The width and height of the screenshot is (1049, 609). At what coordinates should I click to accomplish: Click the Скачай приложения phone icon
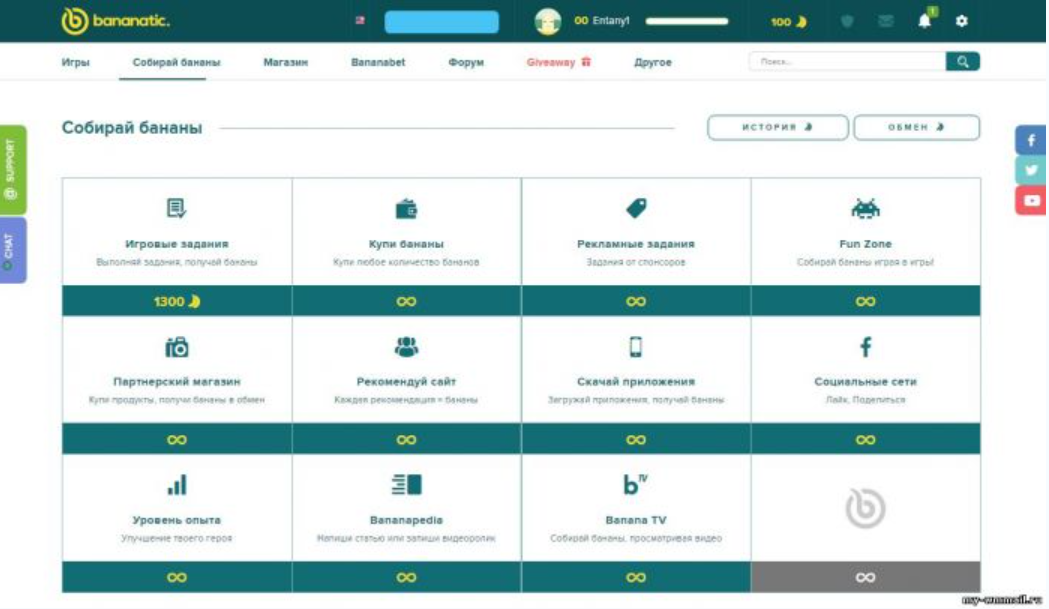(x=636, y=347)
